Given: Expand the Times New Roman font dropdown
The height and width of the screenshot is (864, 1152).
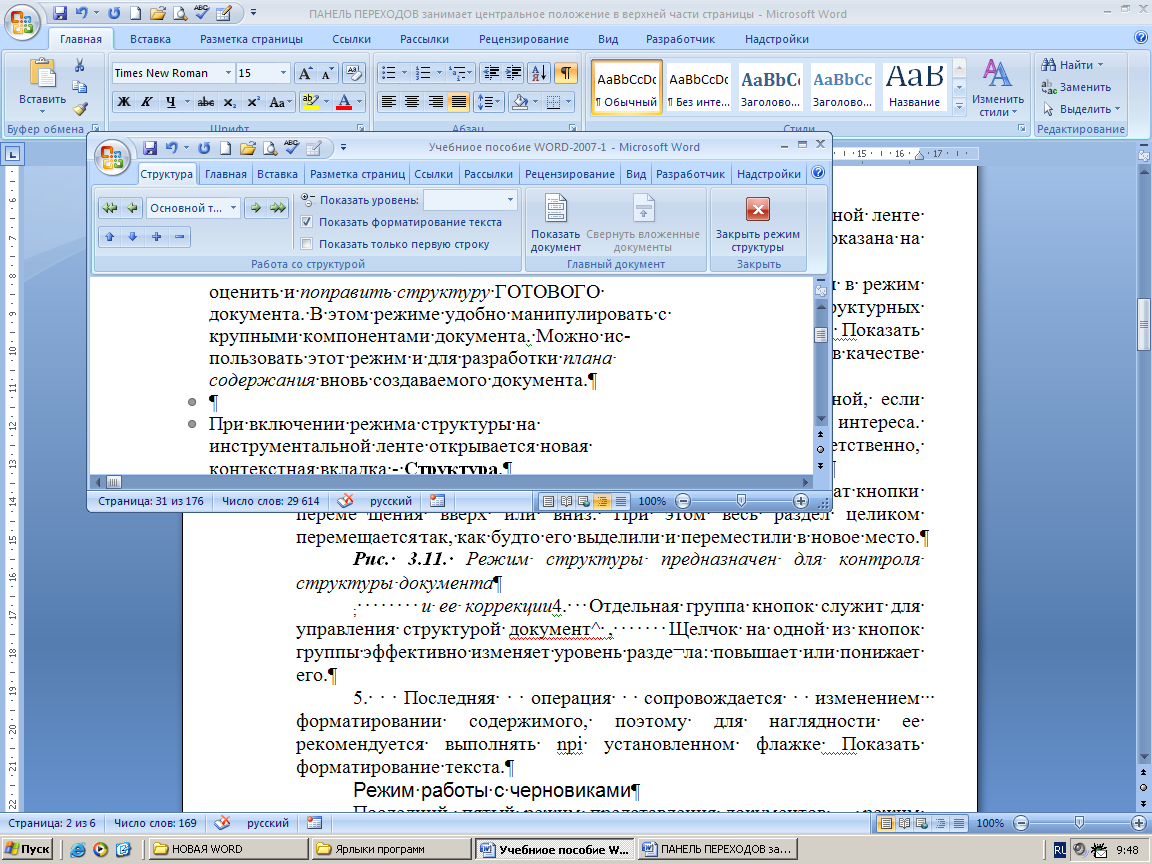Looking at the screenshot, I should pyautogui.click(x=228, y=73).
